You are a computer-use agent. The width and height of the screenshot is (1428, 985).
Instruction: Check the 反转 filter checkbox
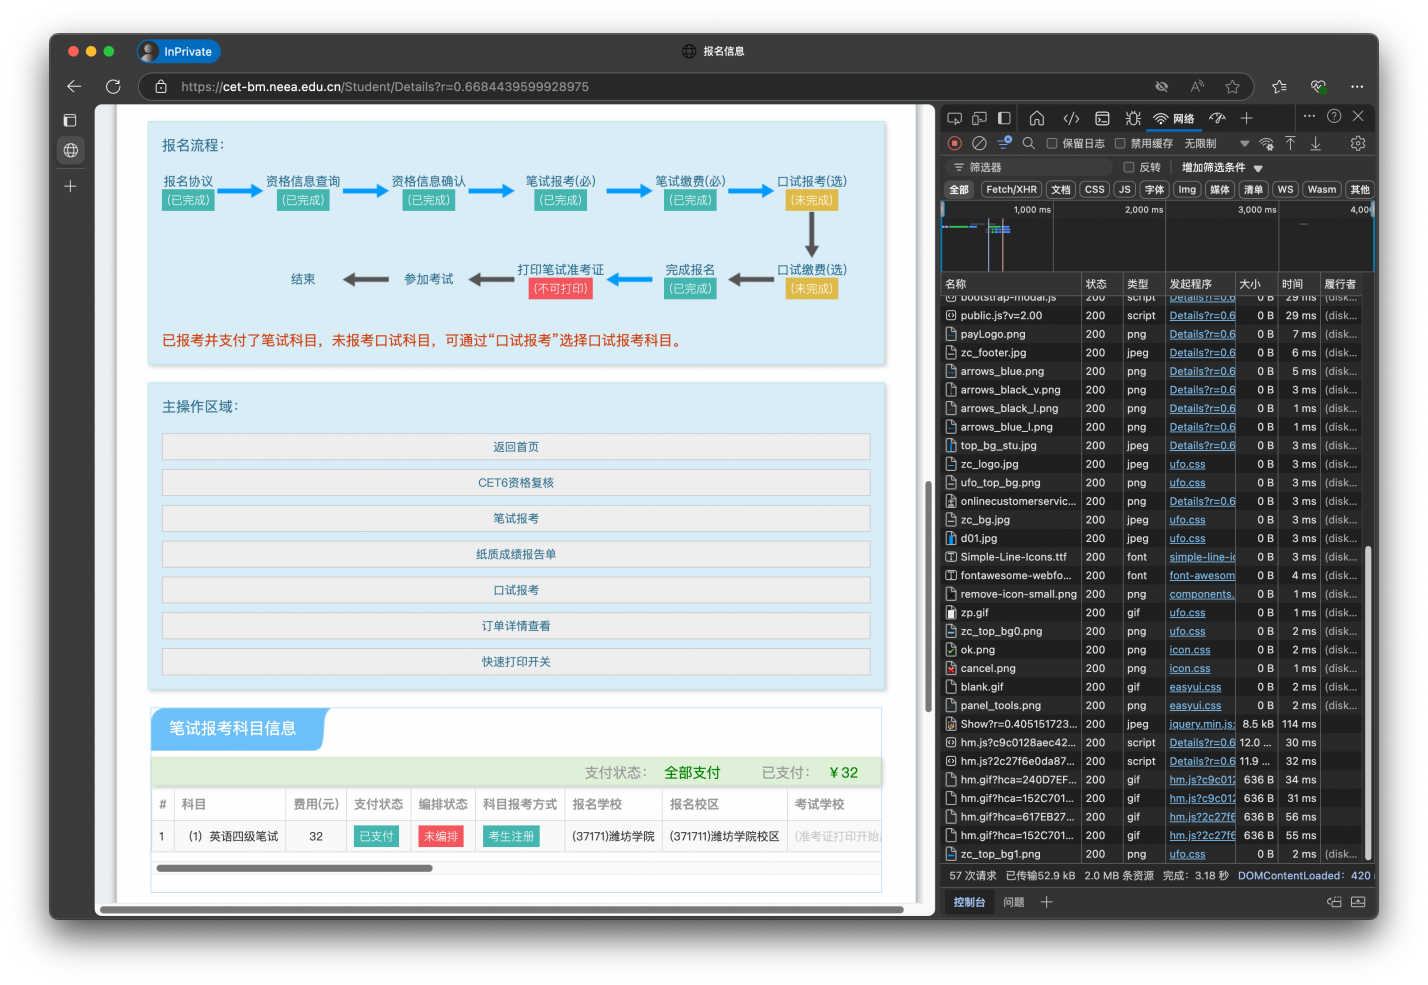coord(1129,167)
